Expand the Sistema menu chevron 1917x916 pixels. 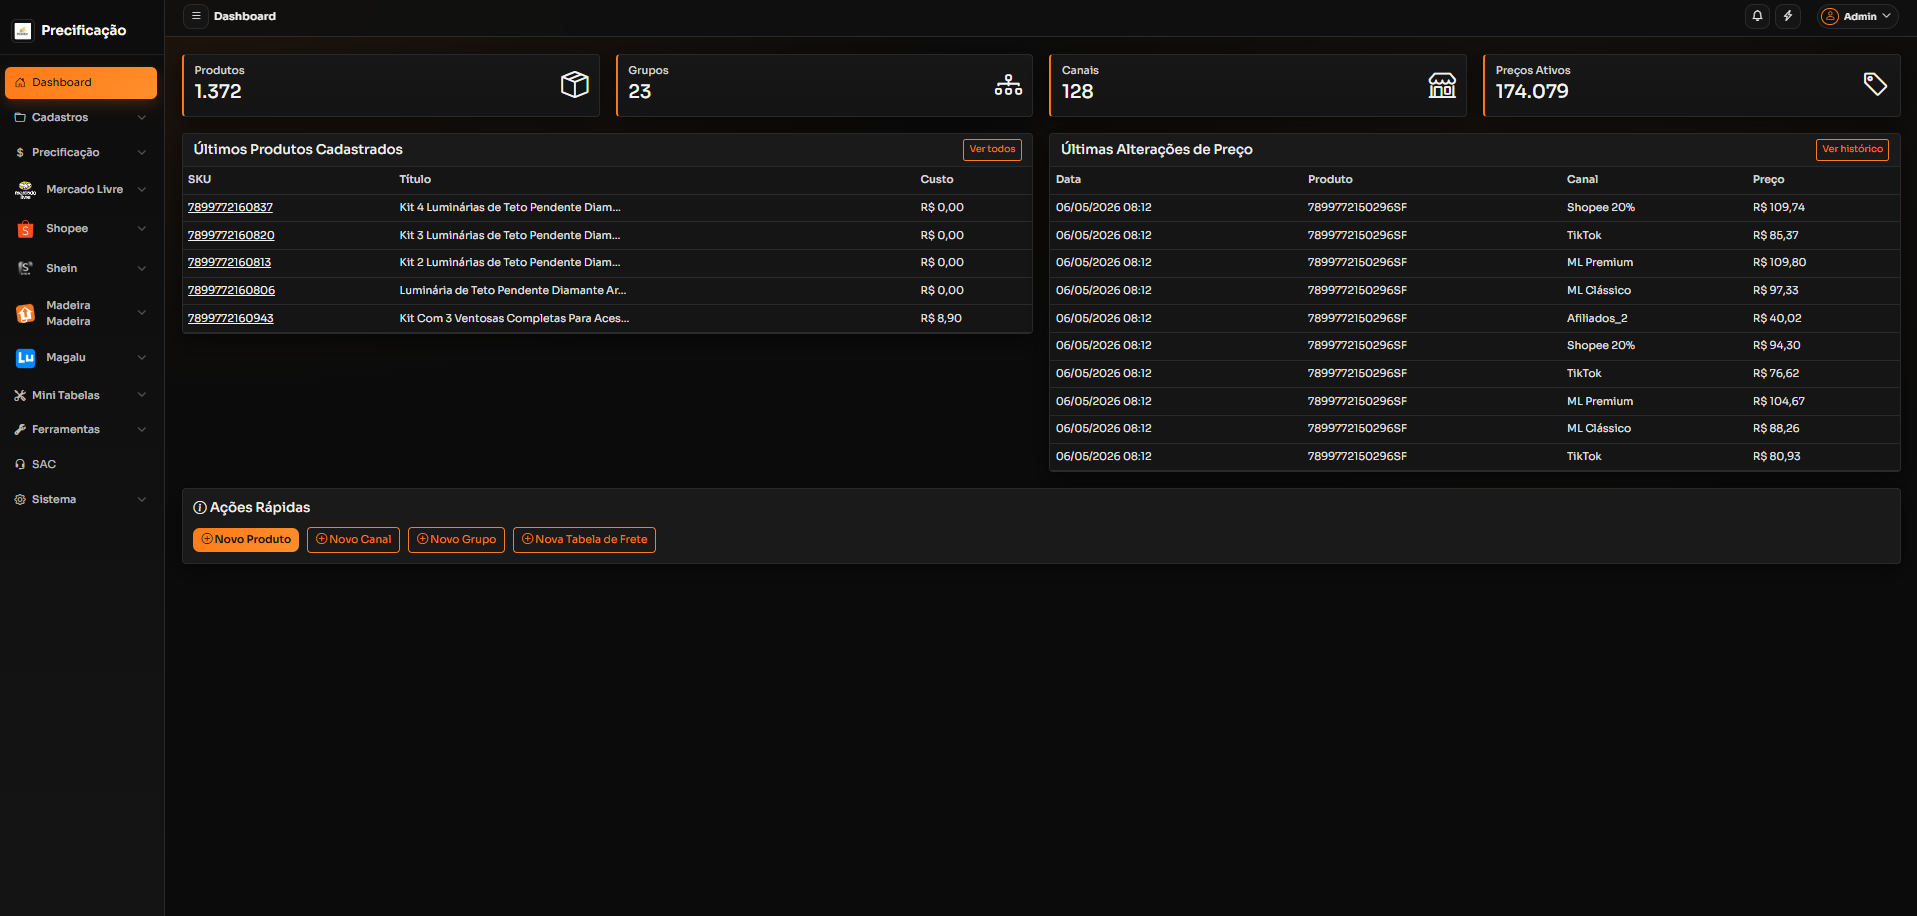(x=142, y=500)
